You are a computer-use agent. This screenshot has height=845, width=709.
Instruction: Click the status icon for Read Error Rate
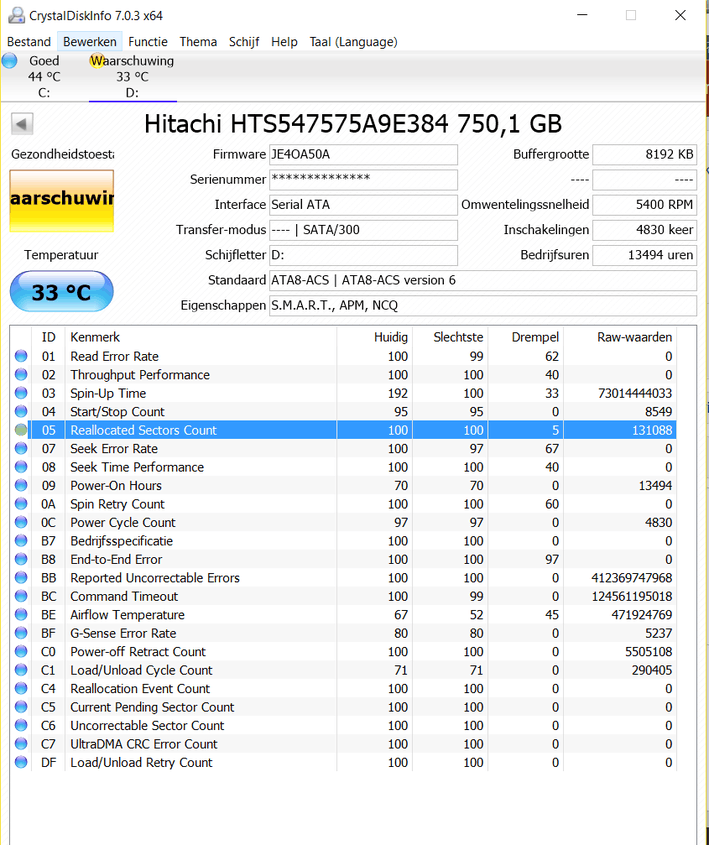(21, 356)
